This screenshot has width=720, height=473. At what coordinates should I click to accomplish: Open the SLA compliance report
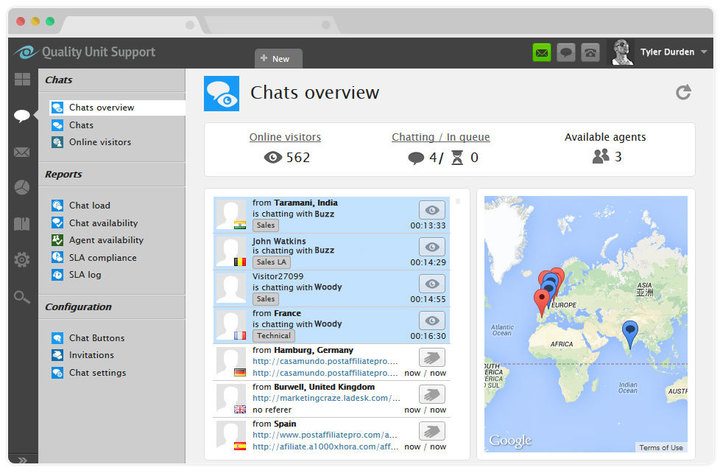click(x=102, y=258)
